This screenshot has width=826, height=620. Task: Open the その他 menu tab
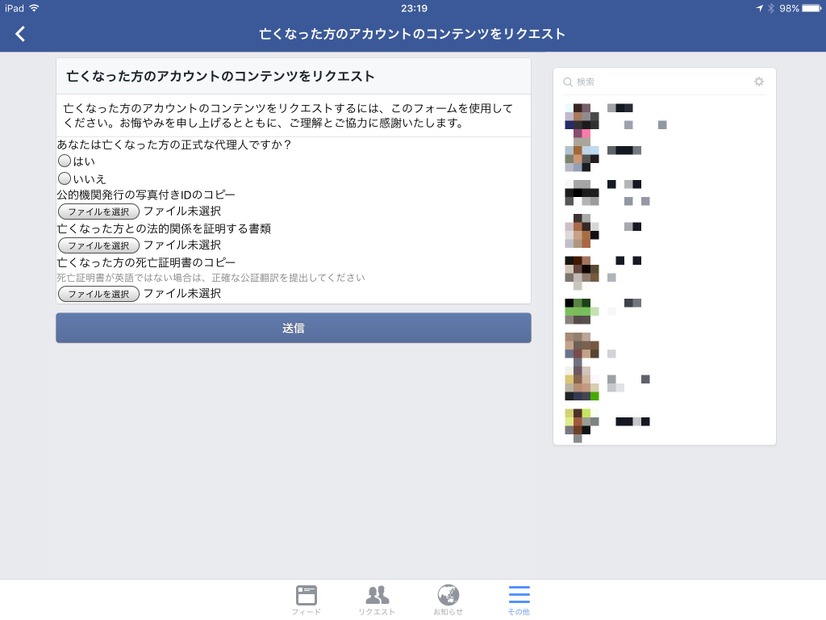click(x=519, y=600)
